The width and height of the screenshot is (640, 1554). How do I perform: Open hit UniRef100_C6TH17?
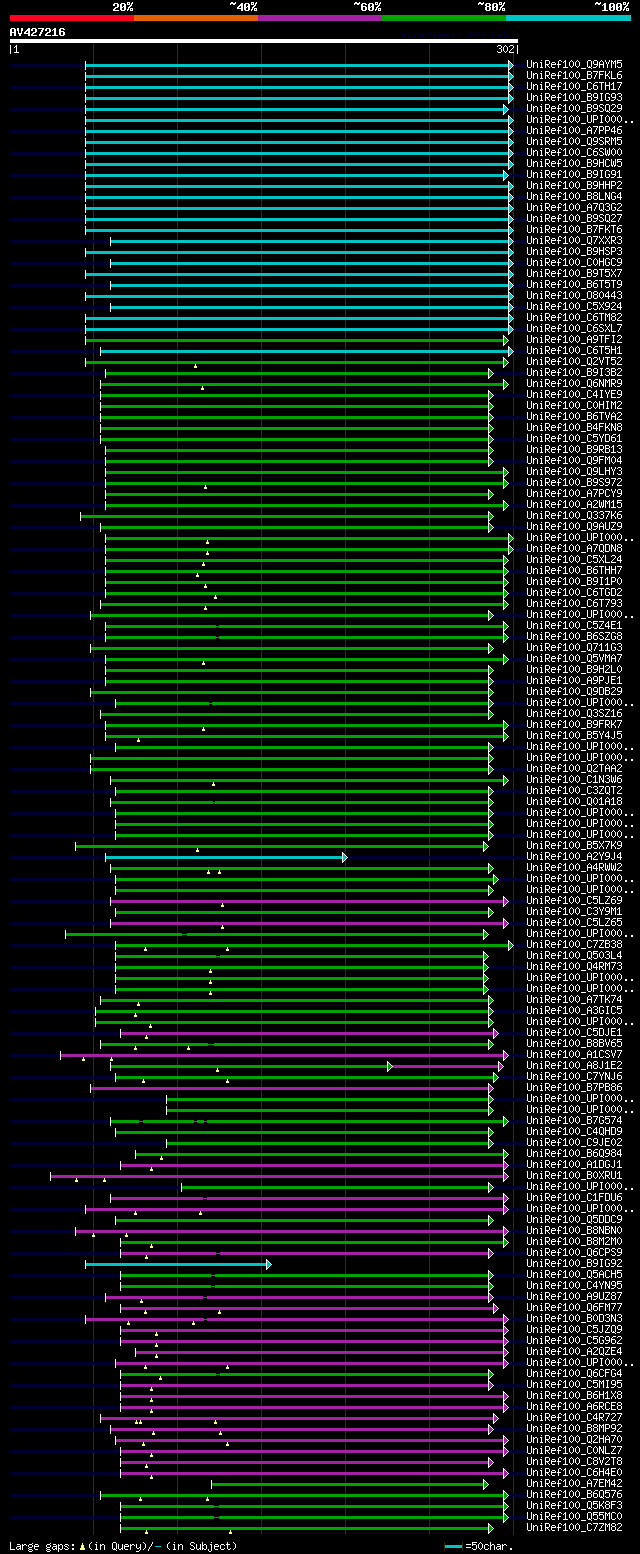pos(576,86)
